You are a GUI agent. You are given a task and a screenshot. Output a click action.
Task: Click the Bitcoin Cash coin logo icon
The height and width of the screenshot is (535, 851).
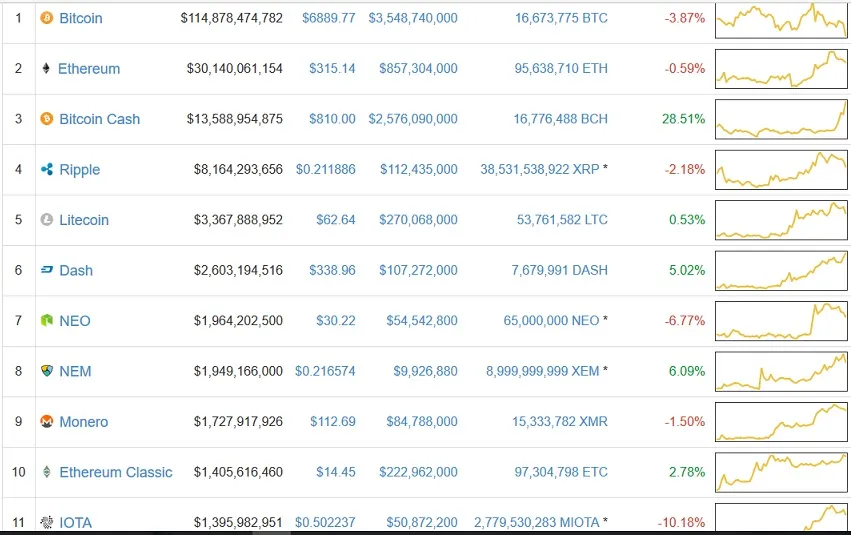(47, 119)
